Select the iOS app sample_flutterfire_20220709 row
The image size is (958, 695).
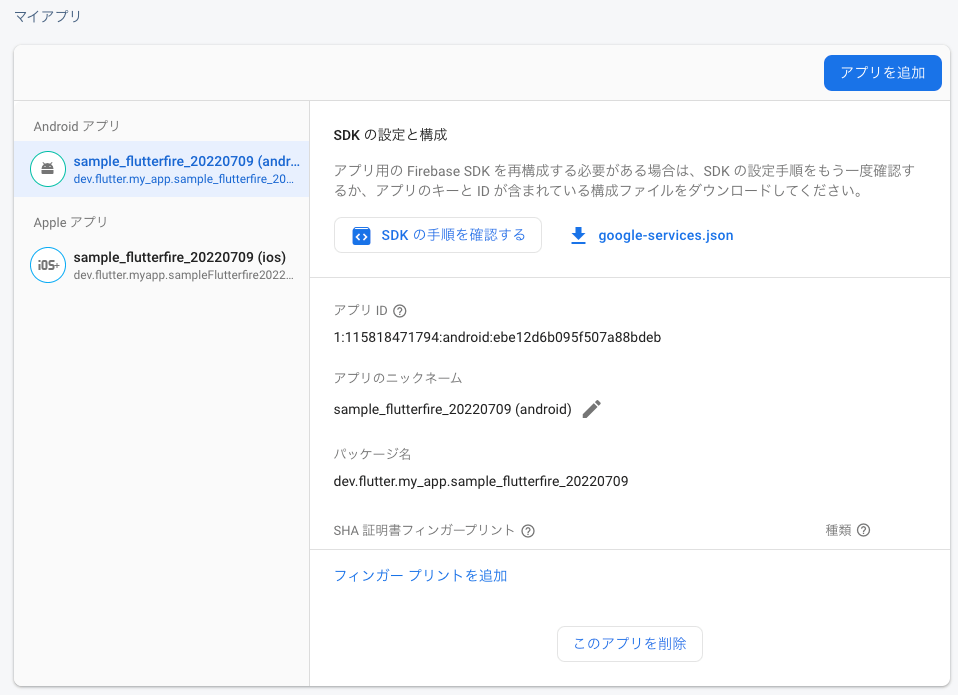pos(161,265)
